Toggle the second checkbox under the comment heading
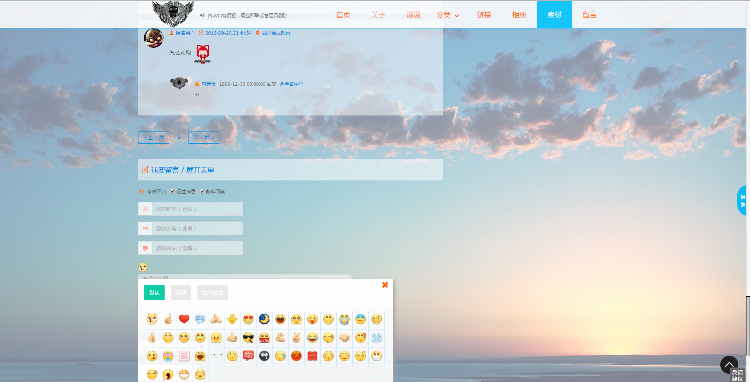The image size is (750, 382). click(202, 191)
